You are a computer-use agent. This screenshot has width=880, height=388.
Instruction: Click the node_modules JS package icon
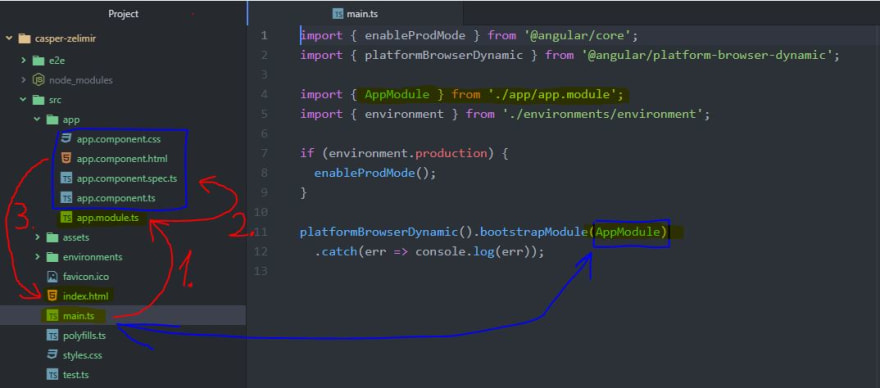point(39,80)
